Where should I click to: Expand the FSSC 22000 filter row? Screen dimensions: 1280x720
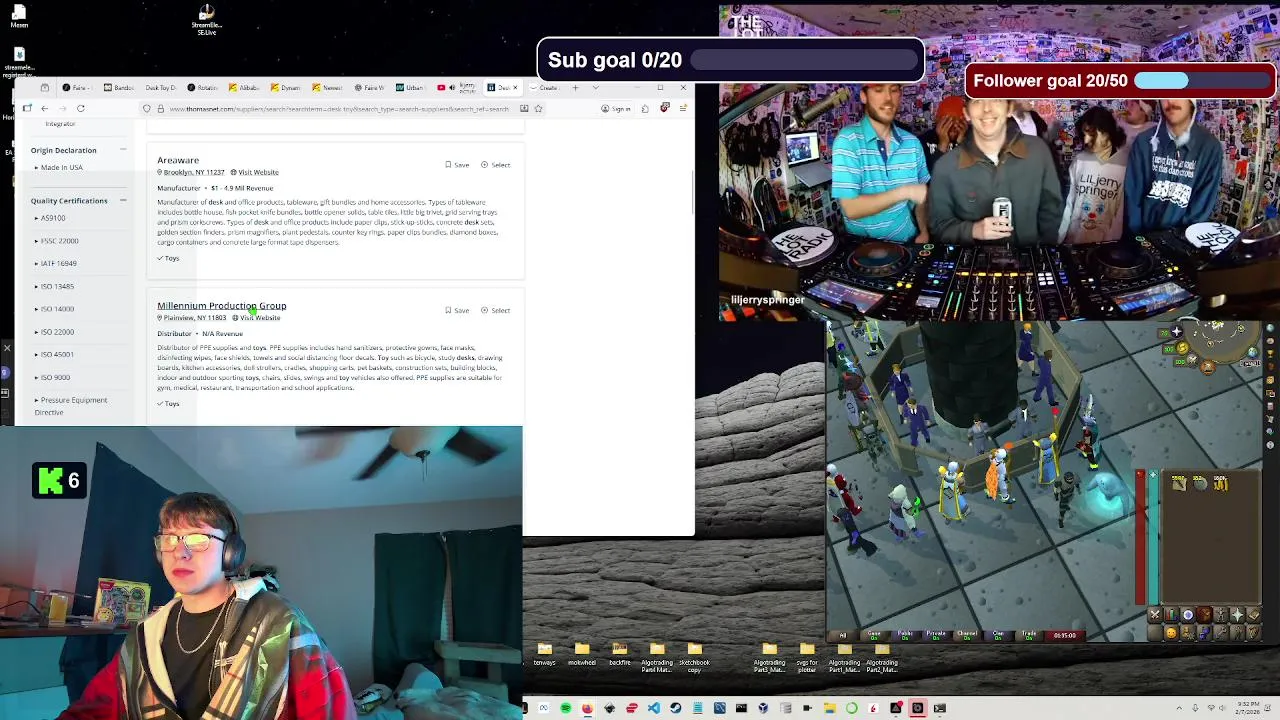pos(57,241)
